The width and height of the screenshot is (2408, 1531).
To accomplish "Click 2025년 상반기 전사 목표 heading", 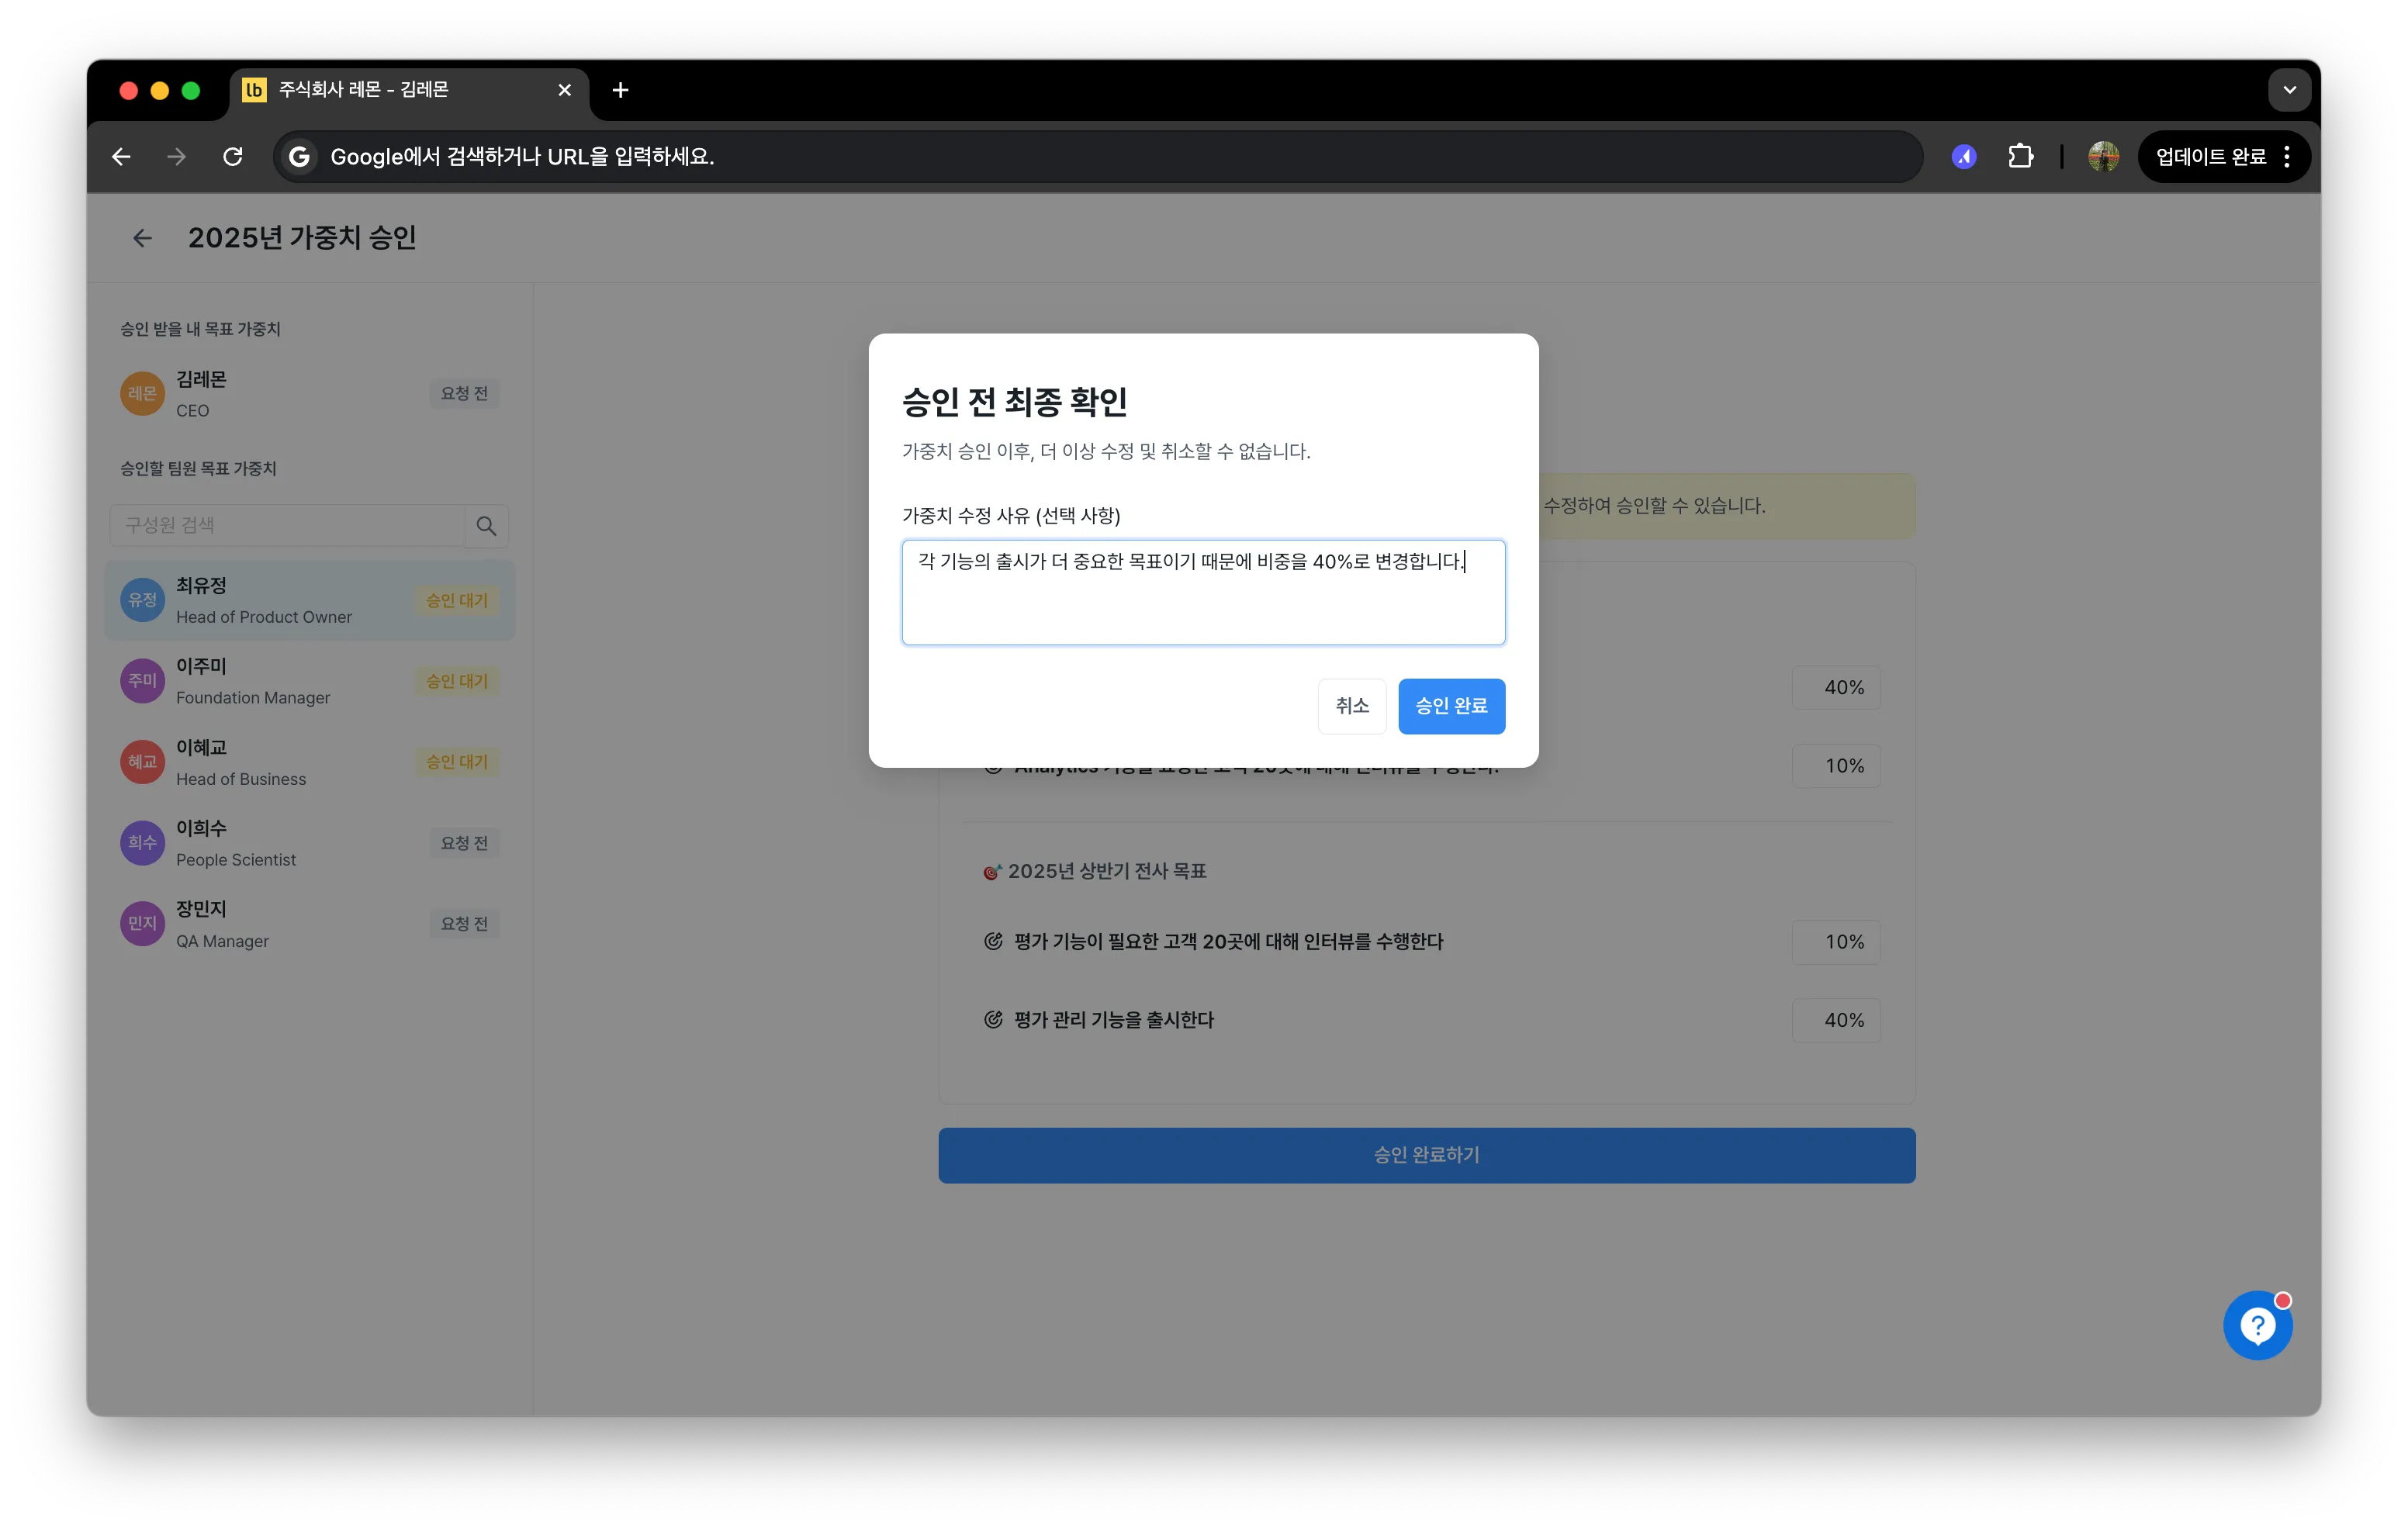I will (x=1107, y=871).
